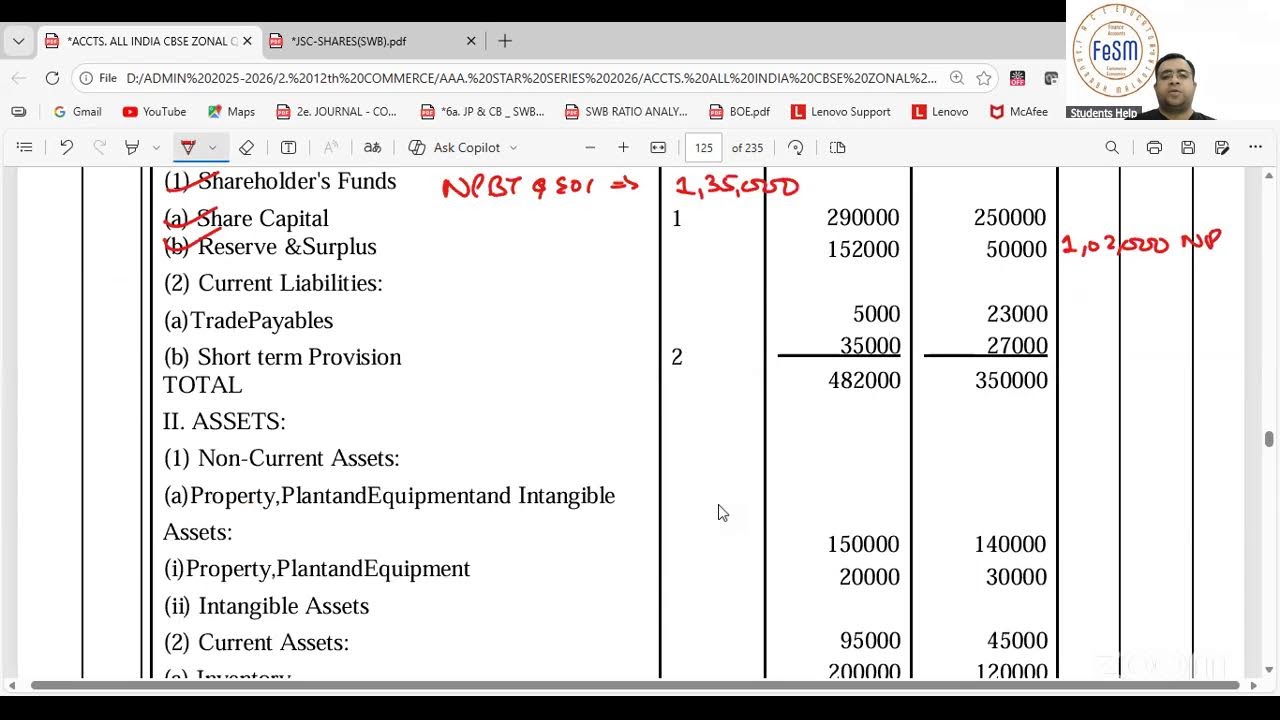This screenshot has height=720, width=1280.
Task: Toggle page view layout icon
Action: point(838,147)
